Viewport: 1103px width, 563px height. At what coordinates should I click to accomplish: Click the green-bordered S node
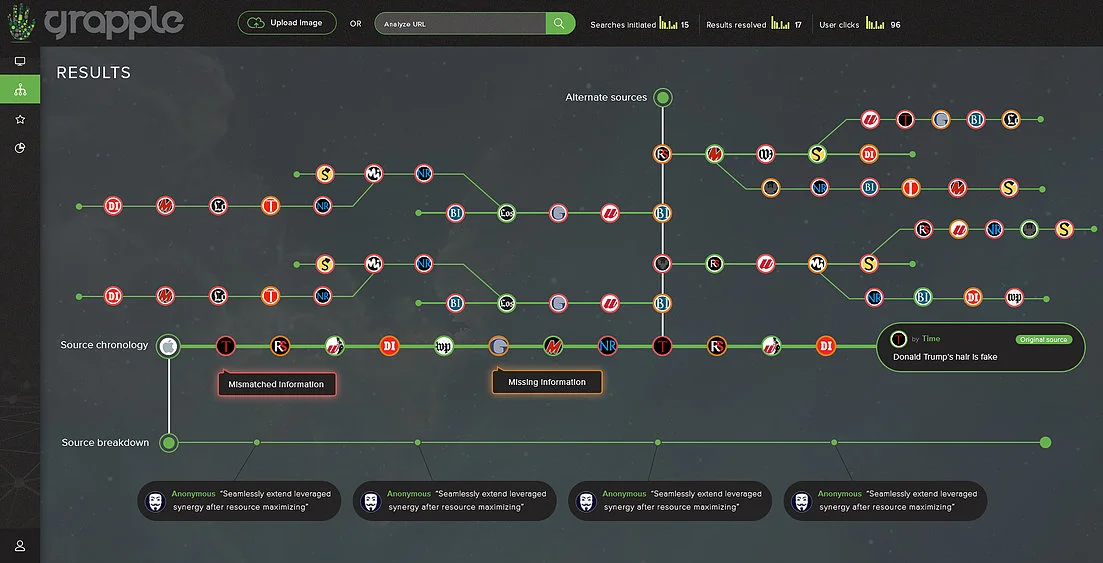coord(817,154)
